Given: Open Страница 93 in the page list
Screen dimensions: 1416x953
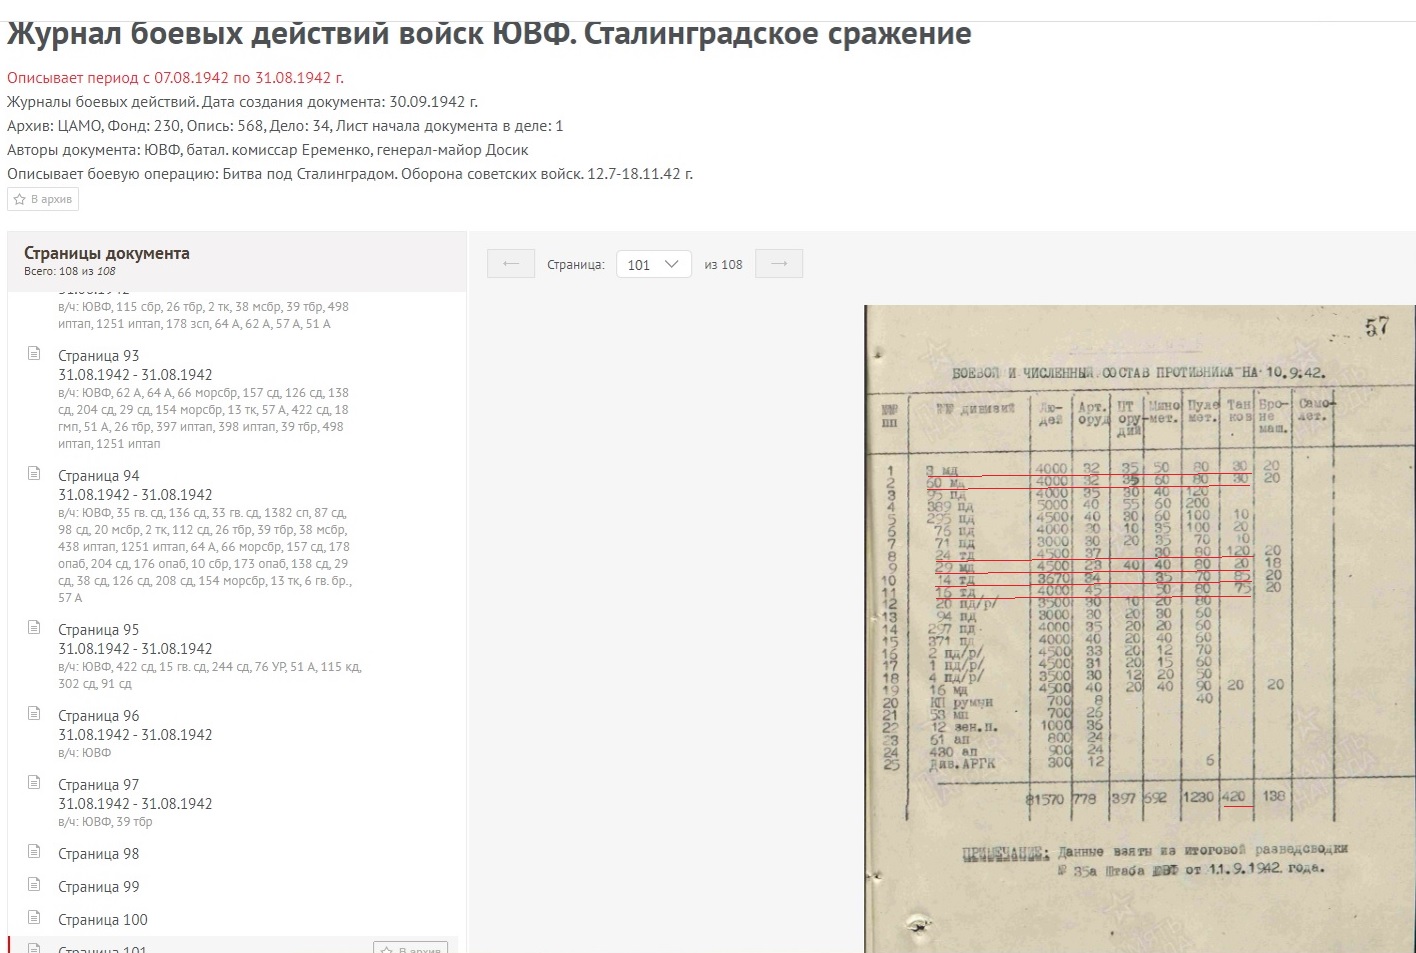Looking at the screenshot, I should coord(99,356).
